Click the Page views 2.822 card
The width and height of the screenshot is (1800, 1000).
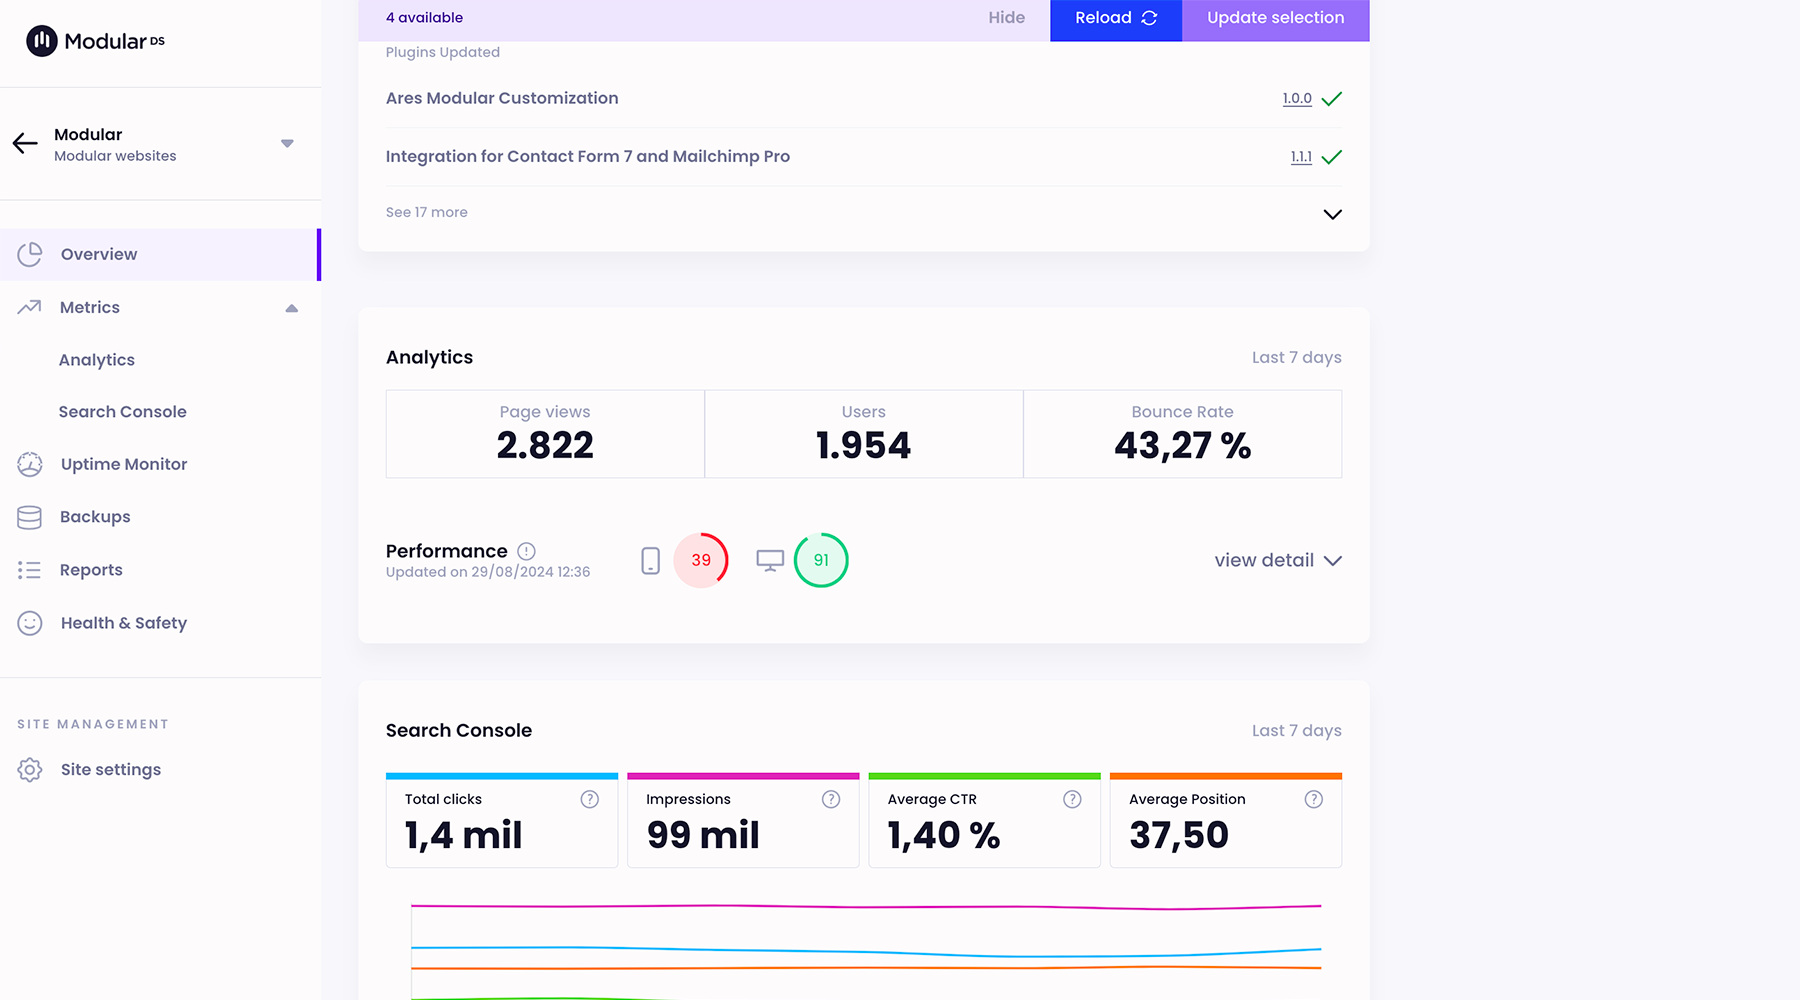pyautogui.click(x=545, y=434)
